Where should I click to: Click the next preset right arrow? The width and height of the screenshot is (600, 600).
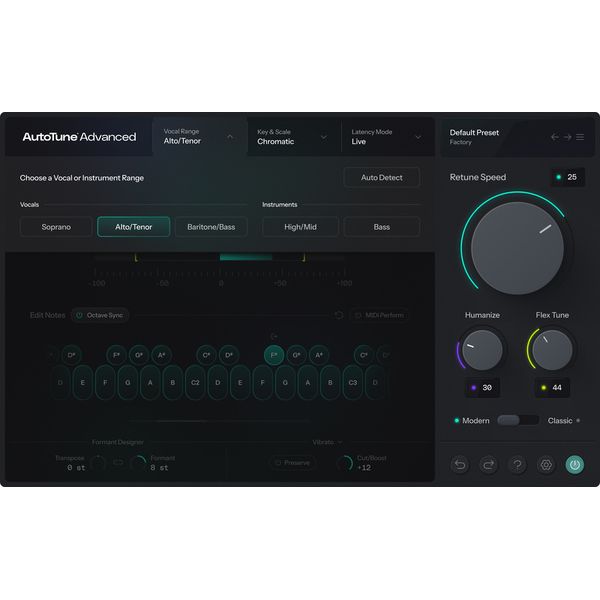point(567,137)
